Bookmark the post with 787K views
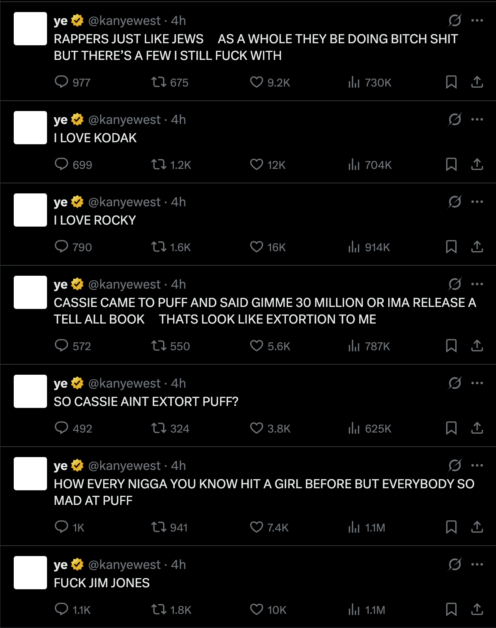The height and width of the screenshot is (628, 496). coord(451,346)
